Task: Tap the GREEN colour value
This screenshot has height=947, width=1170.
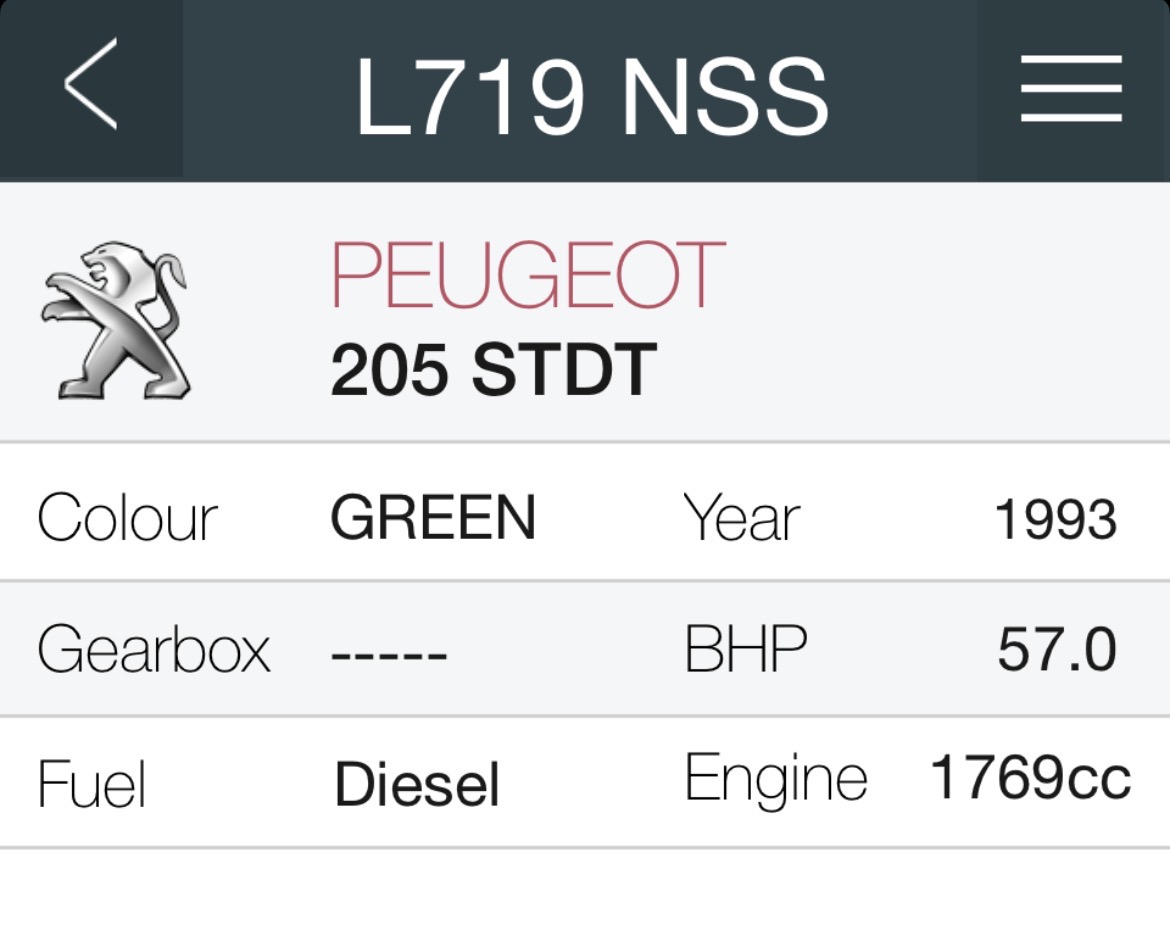Action: [433, 518]
